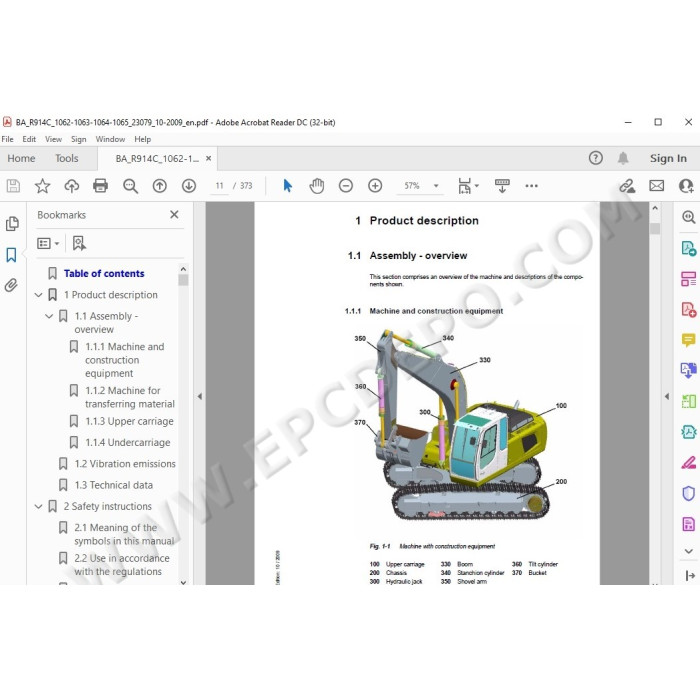
Task: Collapse right pane arrow handle
Action: (x=667, y=396)
